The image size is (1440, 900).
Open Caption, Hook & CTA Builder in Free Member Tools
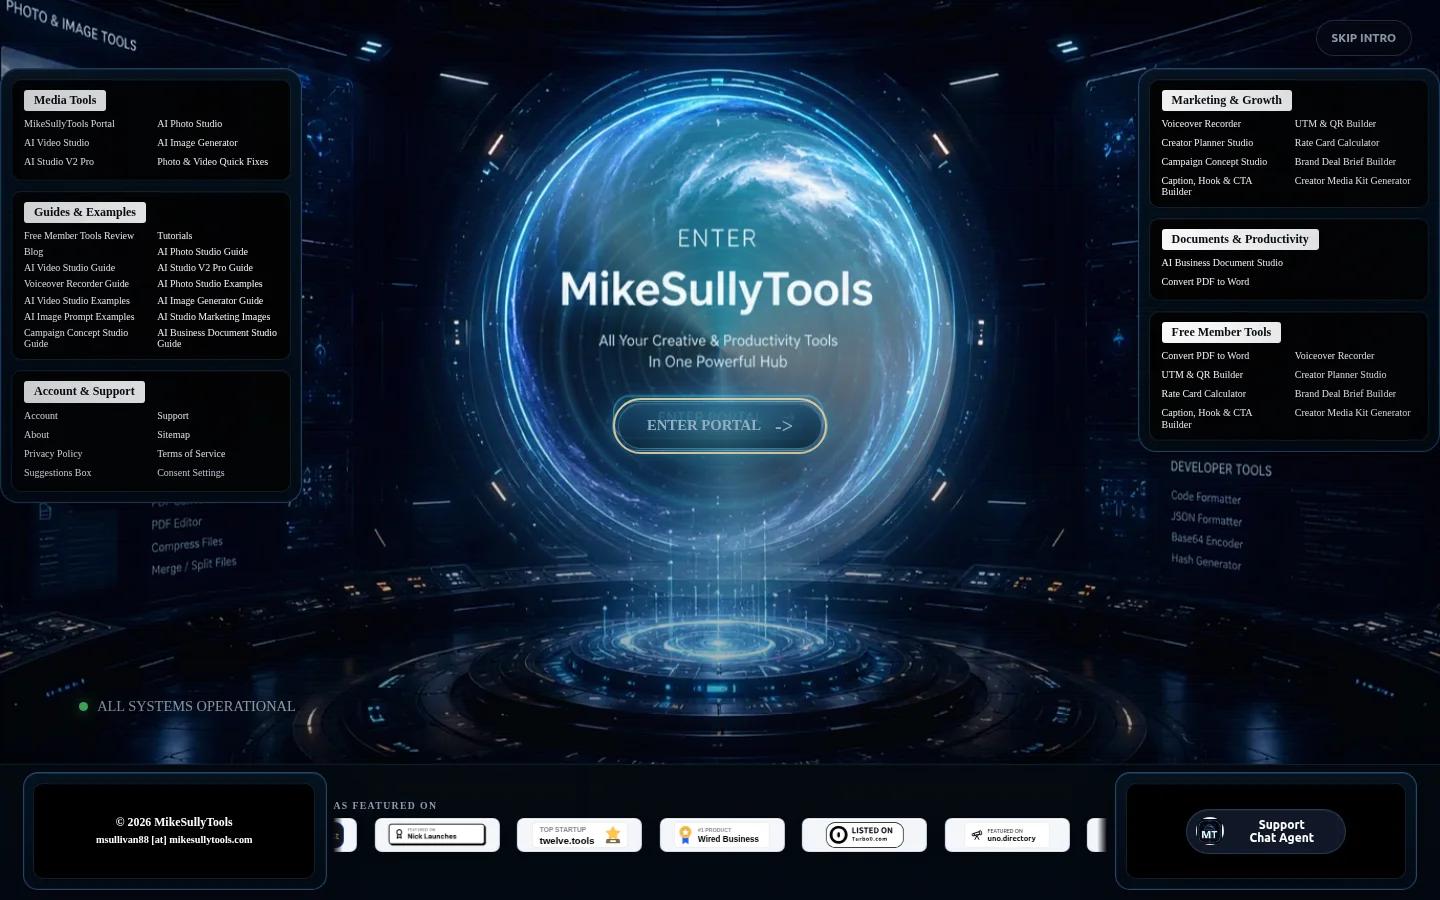(x=1207, y=419)
